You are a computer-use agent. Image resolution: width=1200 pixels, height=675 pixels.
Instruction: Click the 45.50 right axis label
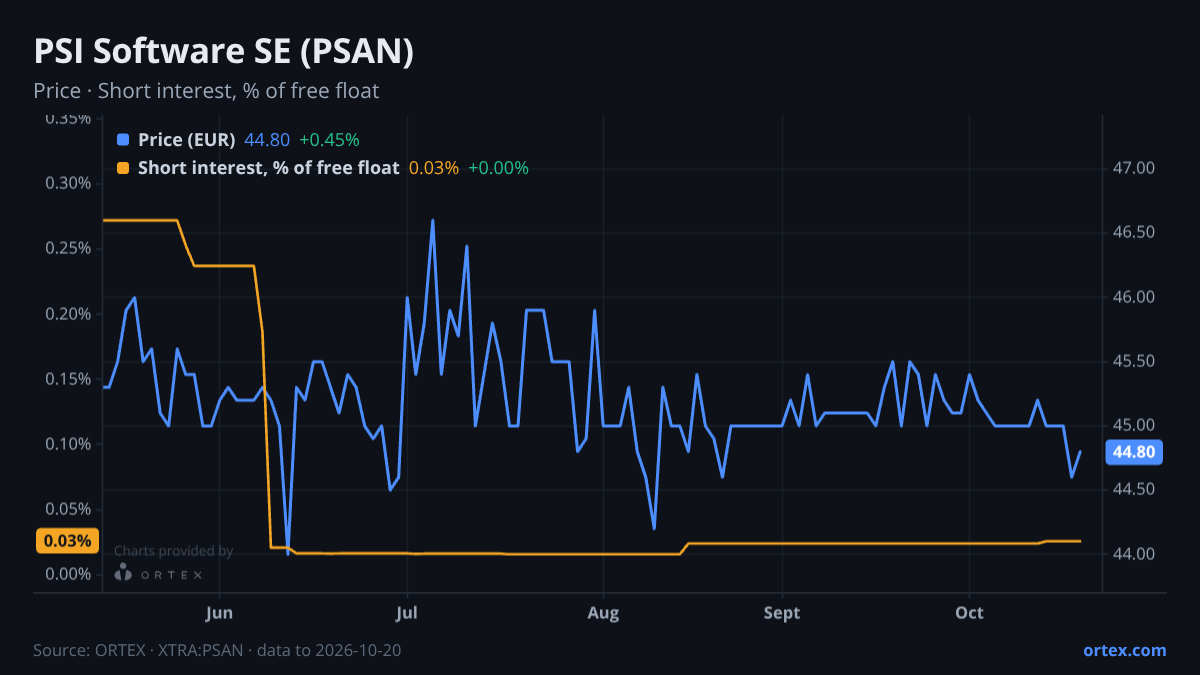click(1133, 361)
